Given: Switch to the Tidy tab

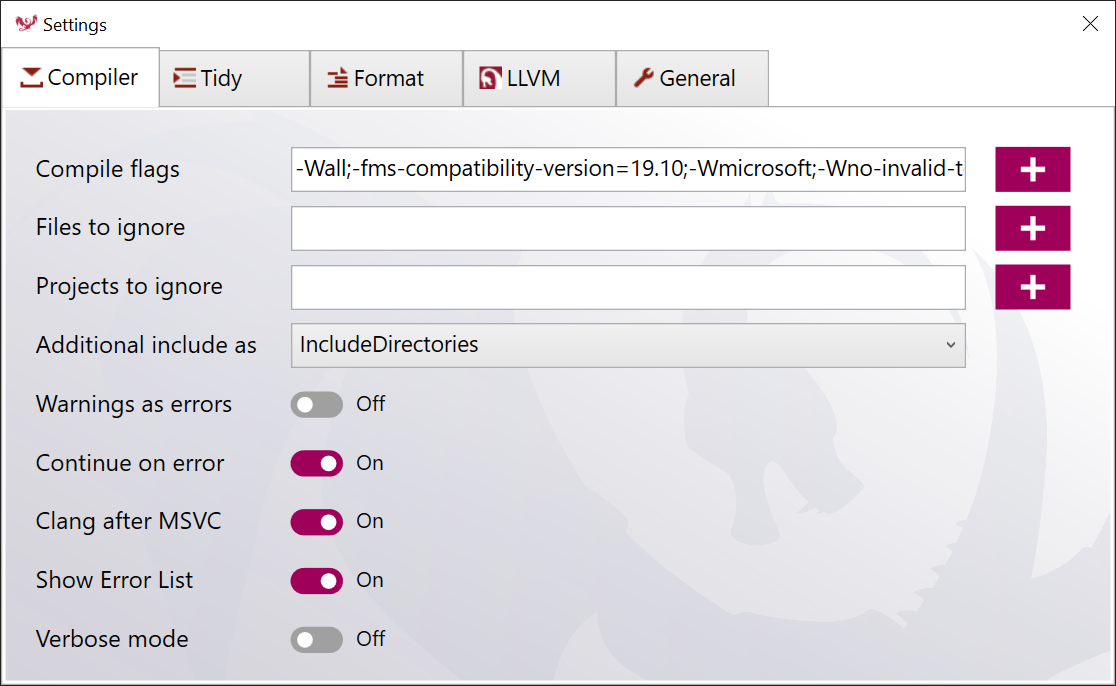Looking at the screenshot, I should coord(234,78).
